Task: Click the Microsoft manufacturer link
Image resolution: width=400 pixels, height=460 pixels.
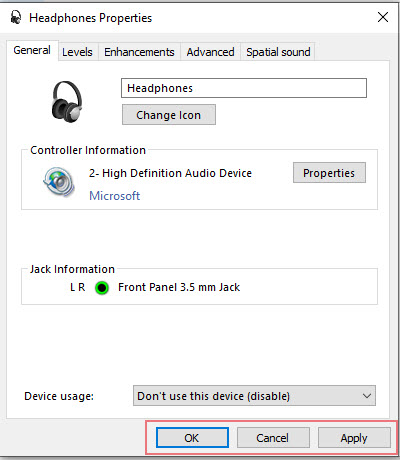Action: pyautogui.click(x=115, y=196)
